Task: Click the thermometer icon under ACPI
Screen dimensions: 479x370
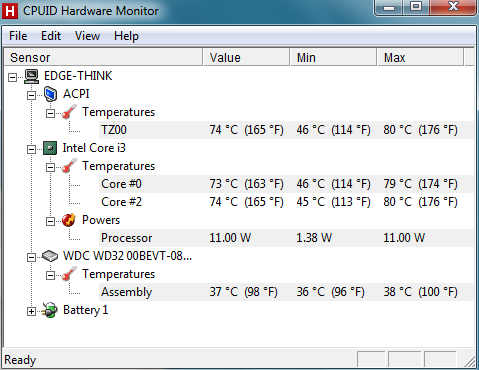Action: [69, 112]
